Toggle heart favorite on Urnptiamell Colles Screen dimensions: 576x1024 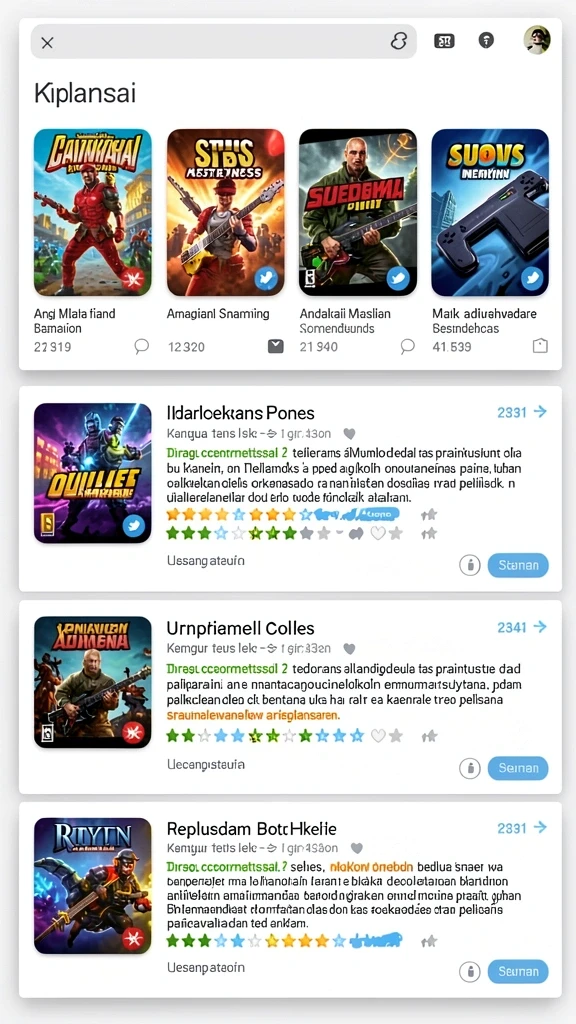click(349, 648)
